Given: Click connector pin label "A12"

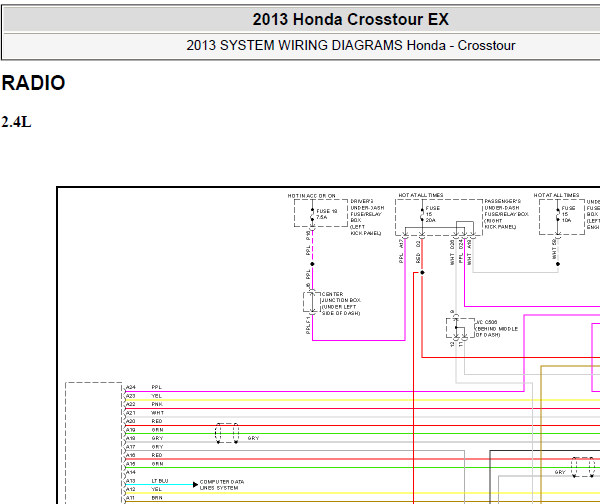Looking at the screenshot, I should click(131, 489).
